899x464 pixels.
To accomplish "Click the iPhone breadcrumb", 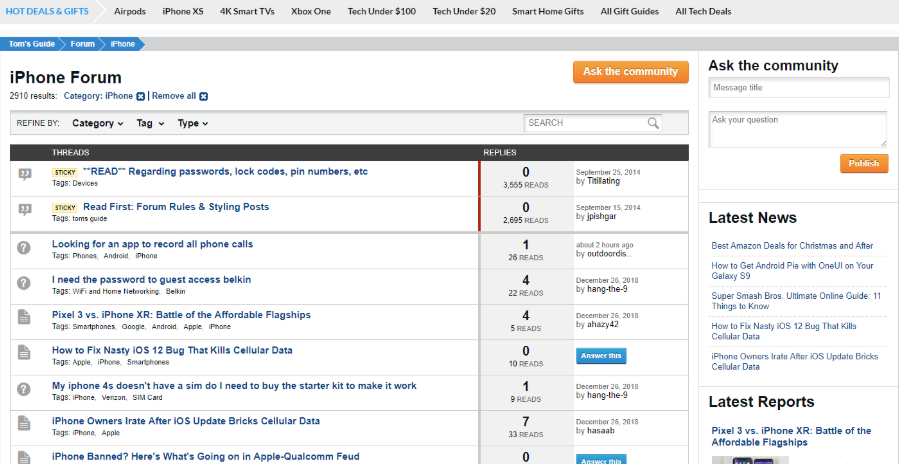I will [123, 44].
